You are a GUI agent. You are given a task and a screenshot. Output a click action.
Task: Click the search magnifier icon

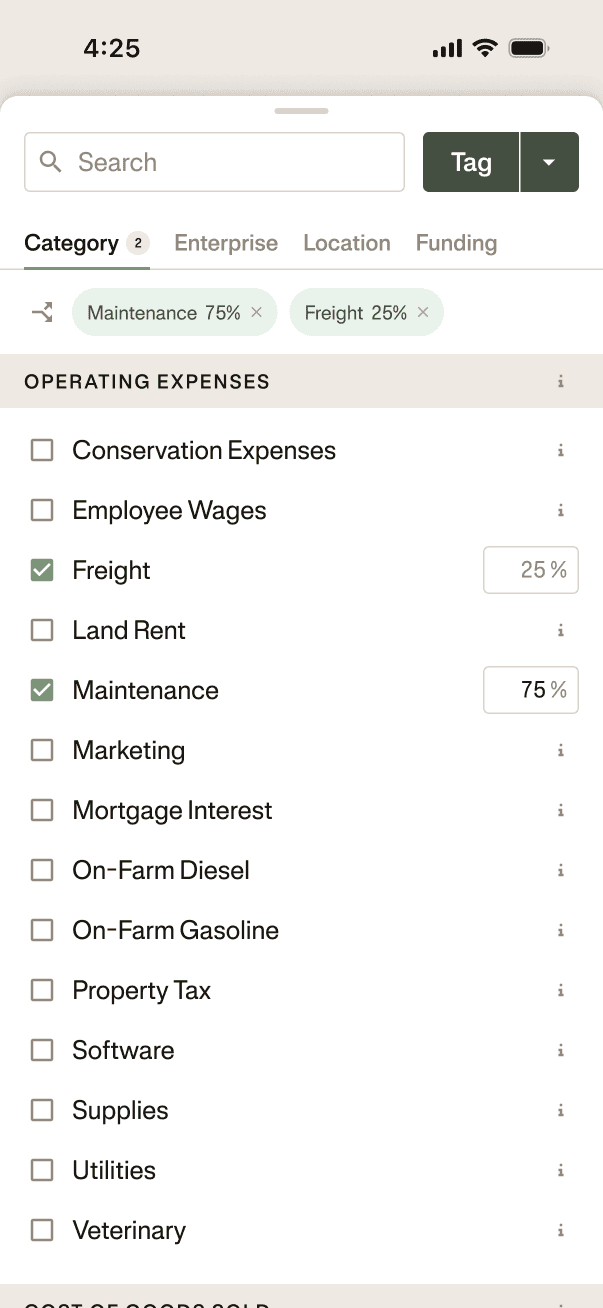[x=50, y=162]
